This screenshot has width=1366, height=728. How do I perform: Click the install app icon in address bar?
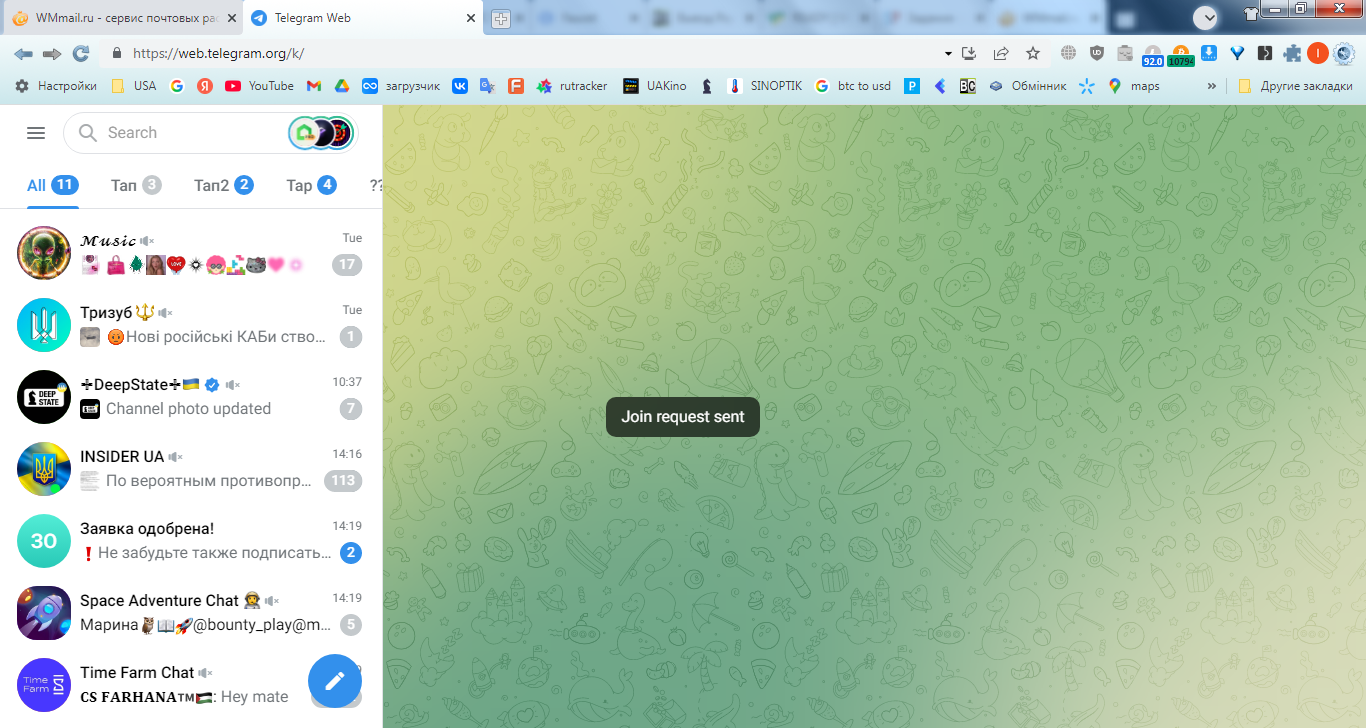coord(968,53)
